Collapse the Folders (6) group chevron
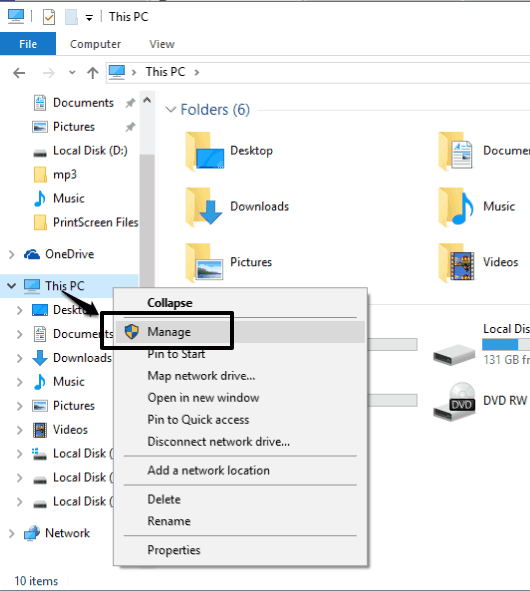The width and height of the screenshot is (530, 591). [x=171, y=110]
